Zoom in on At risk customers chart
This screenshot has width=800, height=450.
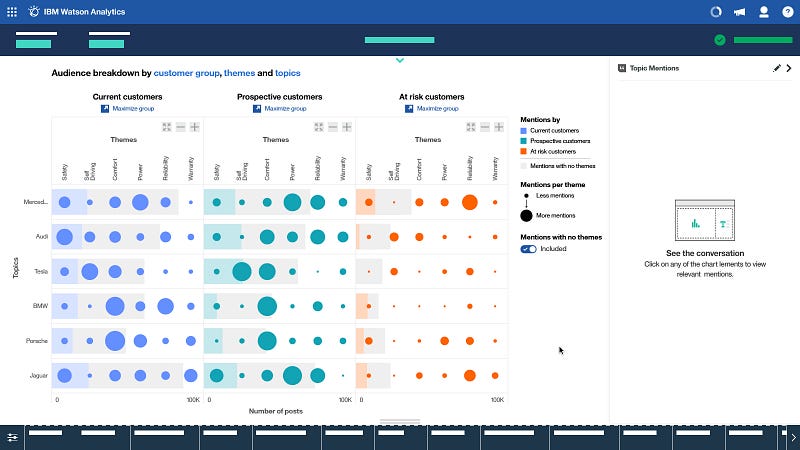[x=498, y=127]
